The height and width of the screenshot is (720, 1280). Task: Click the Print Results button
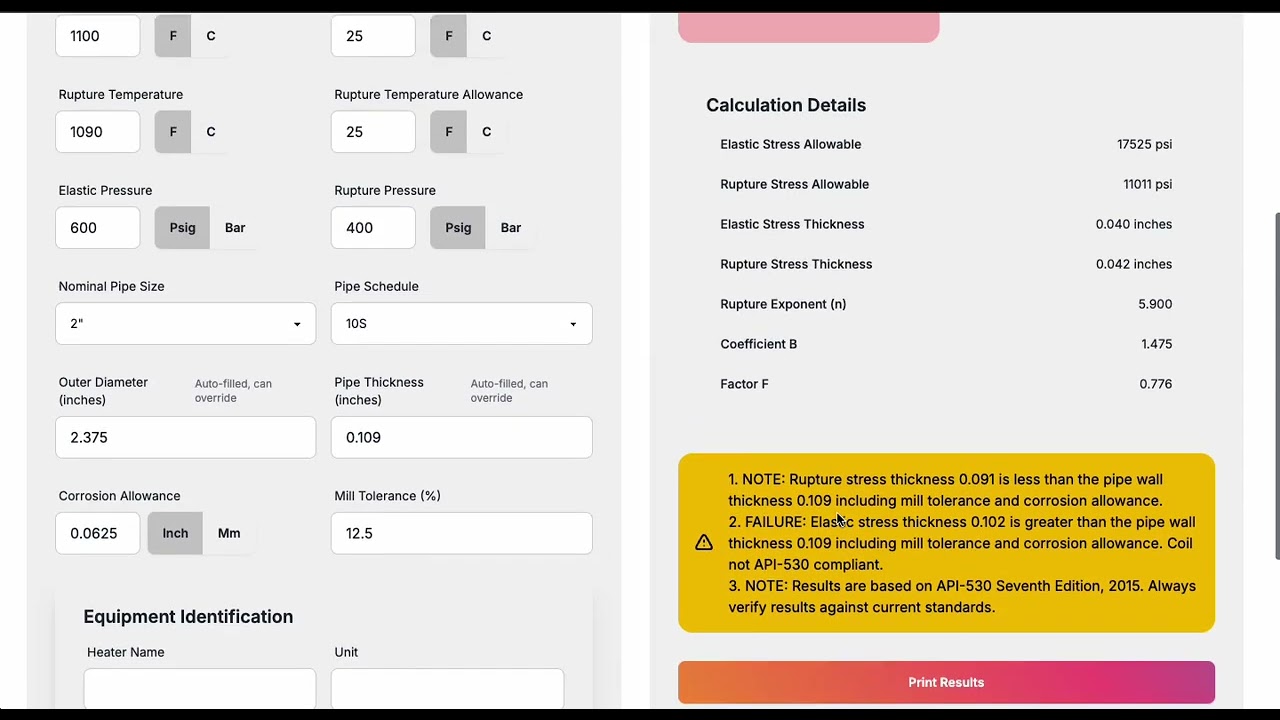pos(946,682)
